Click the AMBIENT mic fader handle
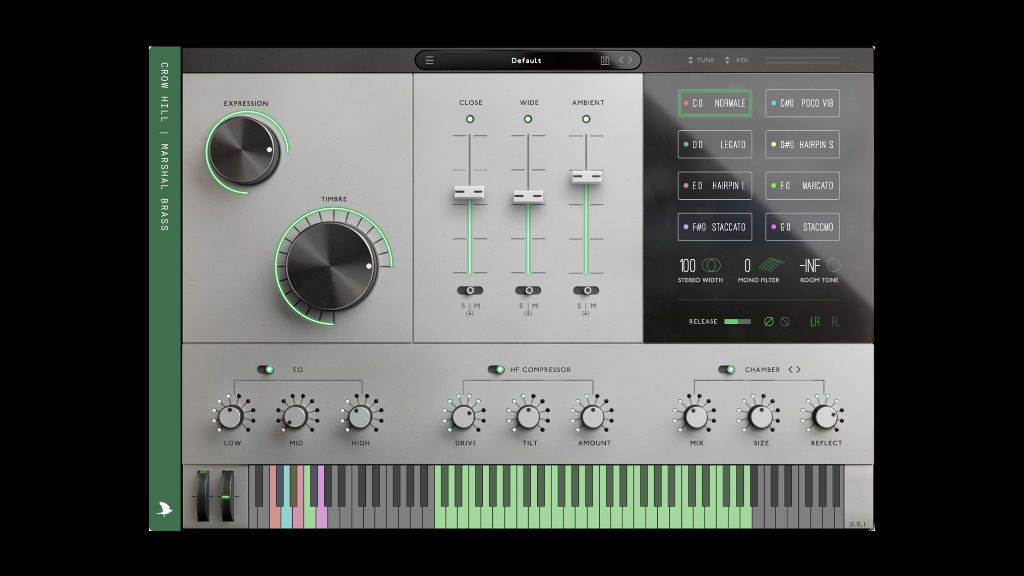 586,176
